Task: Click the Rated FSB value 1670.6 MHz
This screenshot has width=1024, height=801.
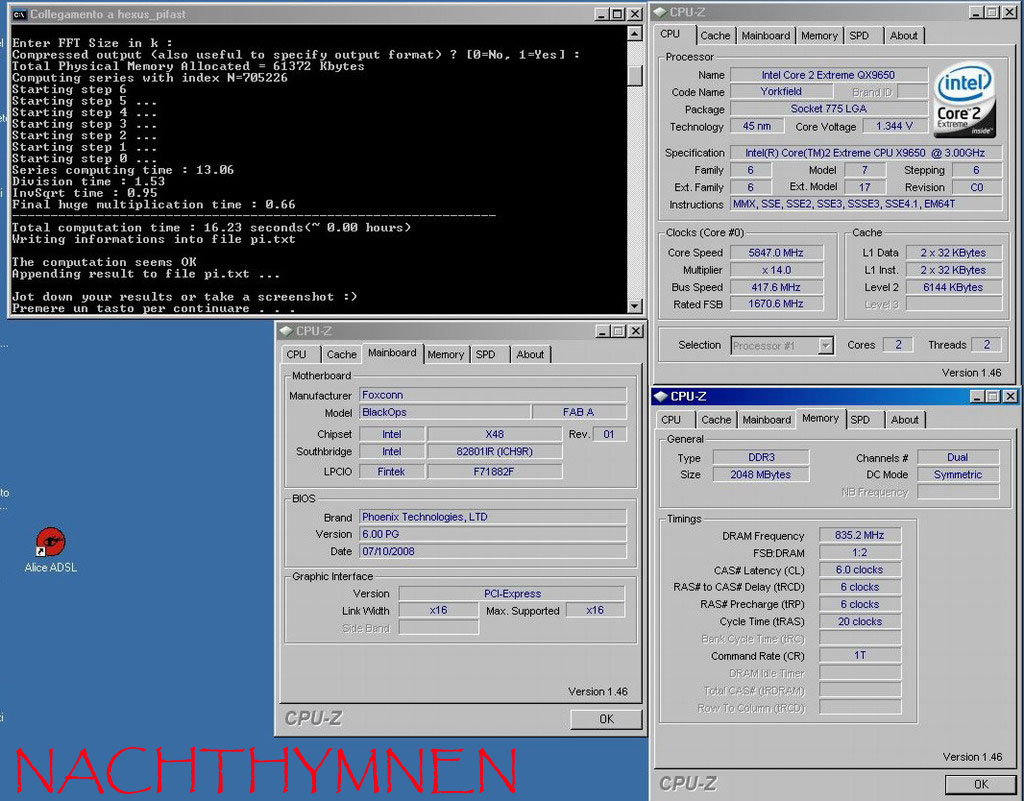Action: (776, 304)
